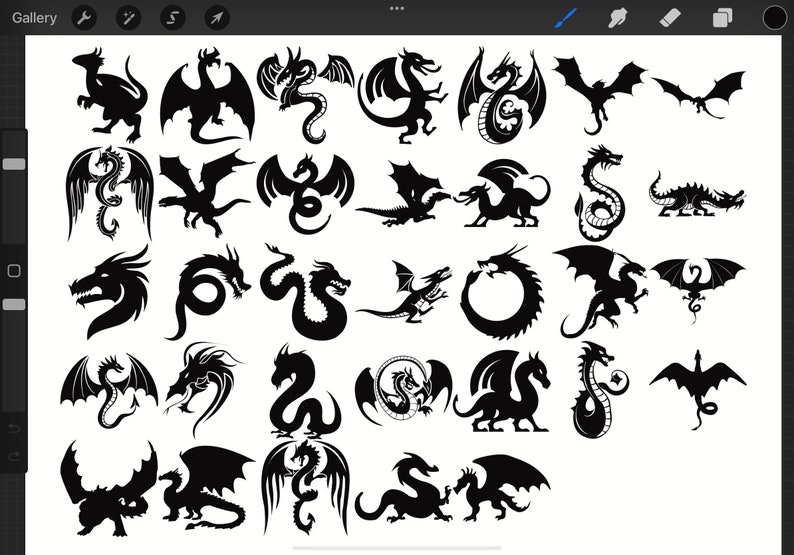Open the Adjustments magic wand menu
This screenshot has width=794, height=555.
(128, 18)
